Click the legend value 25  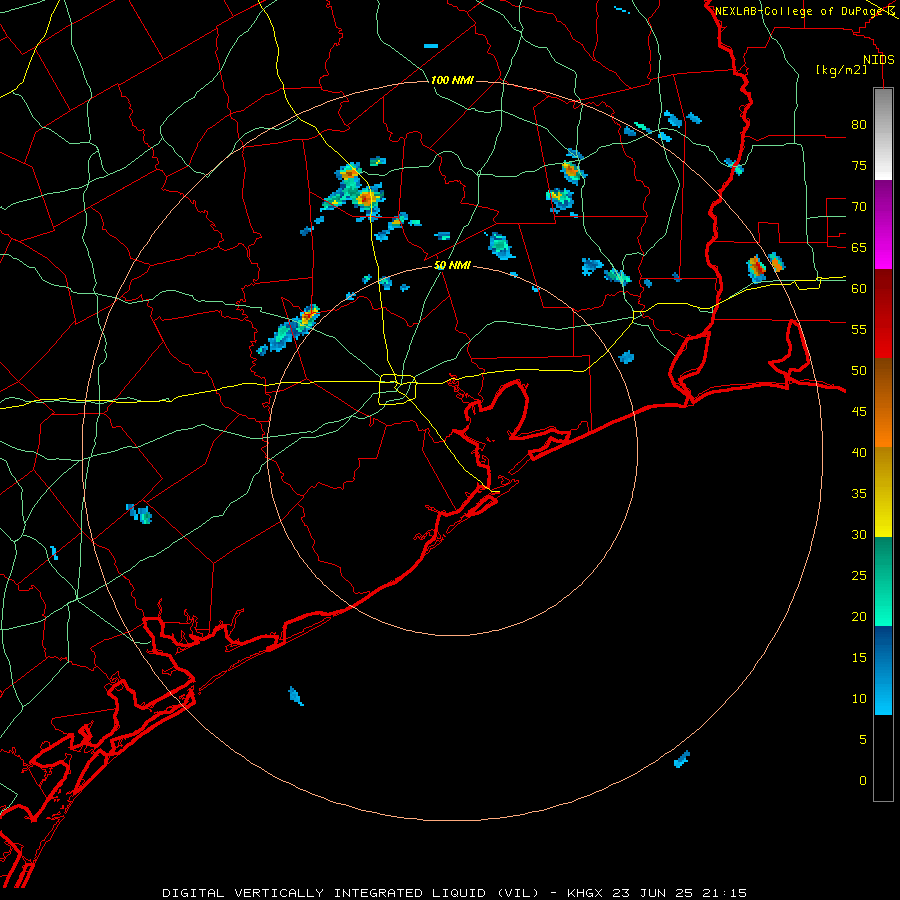[x=859, y=576]
